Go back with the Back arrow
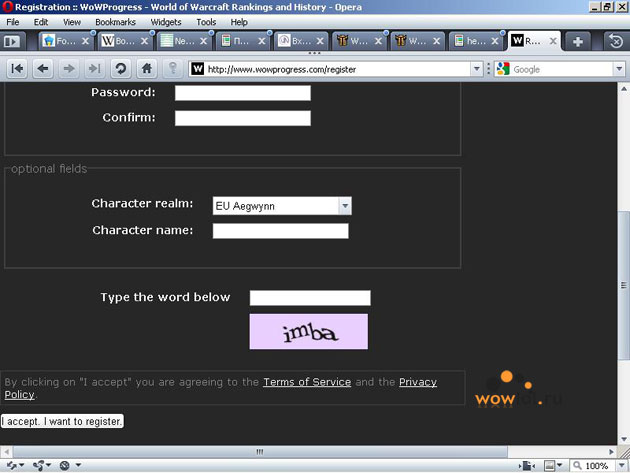630x473 pixels. tap(43, 69)
